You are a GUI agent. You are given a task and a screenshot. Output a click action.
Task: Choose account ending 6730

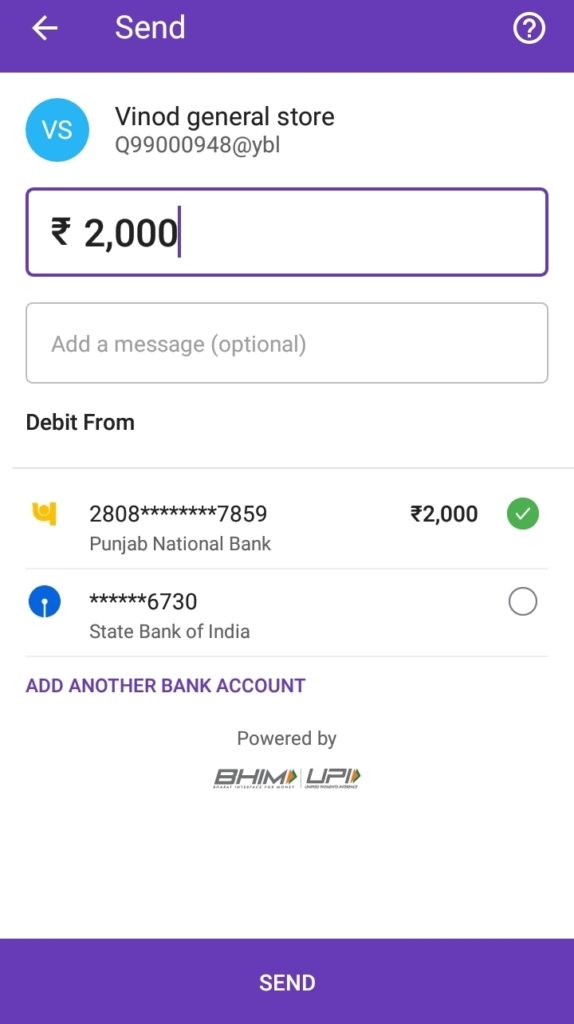coord(287,613)
